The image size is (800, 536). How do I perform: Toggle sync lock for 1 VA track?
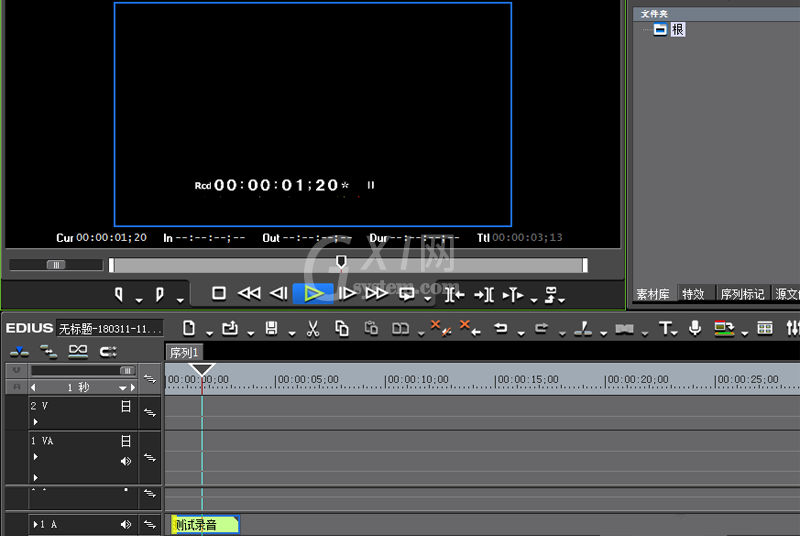149,457
